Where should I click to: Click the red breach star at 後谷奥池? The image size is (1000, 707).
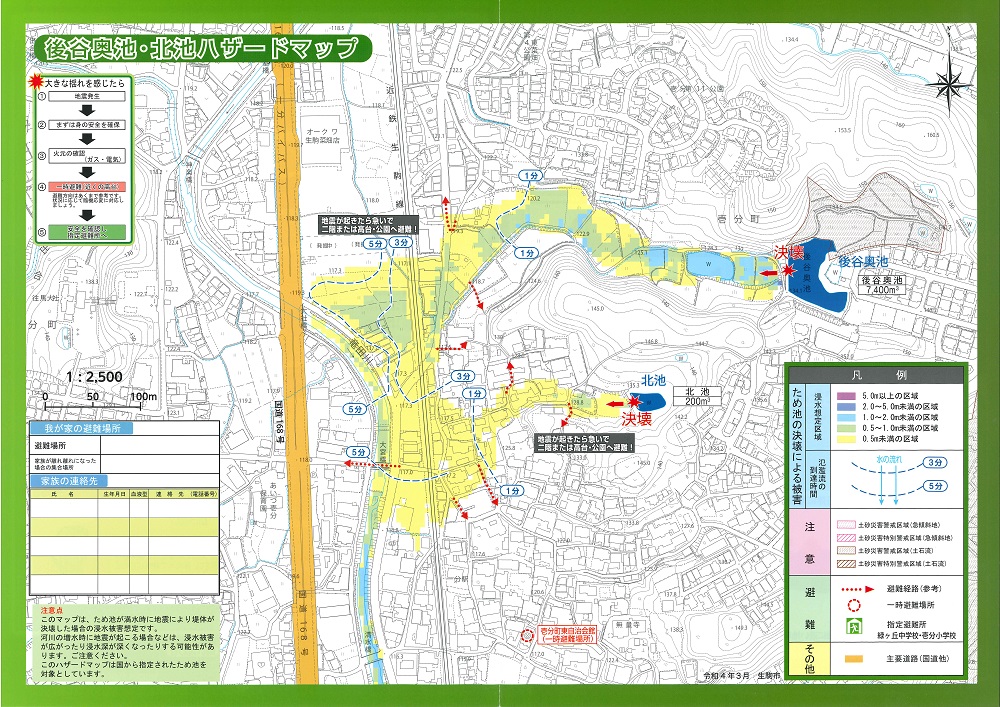tap(789, 271)
